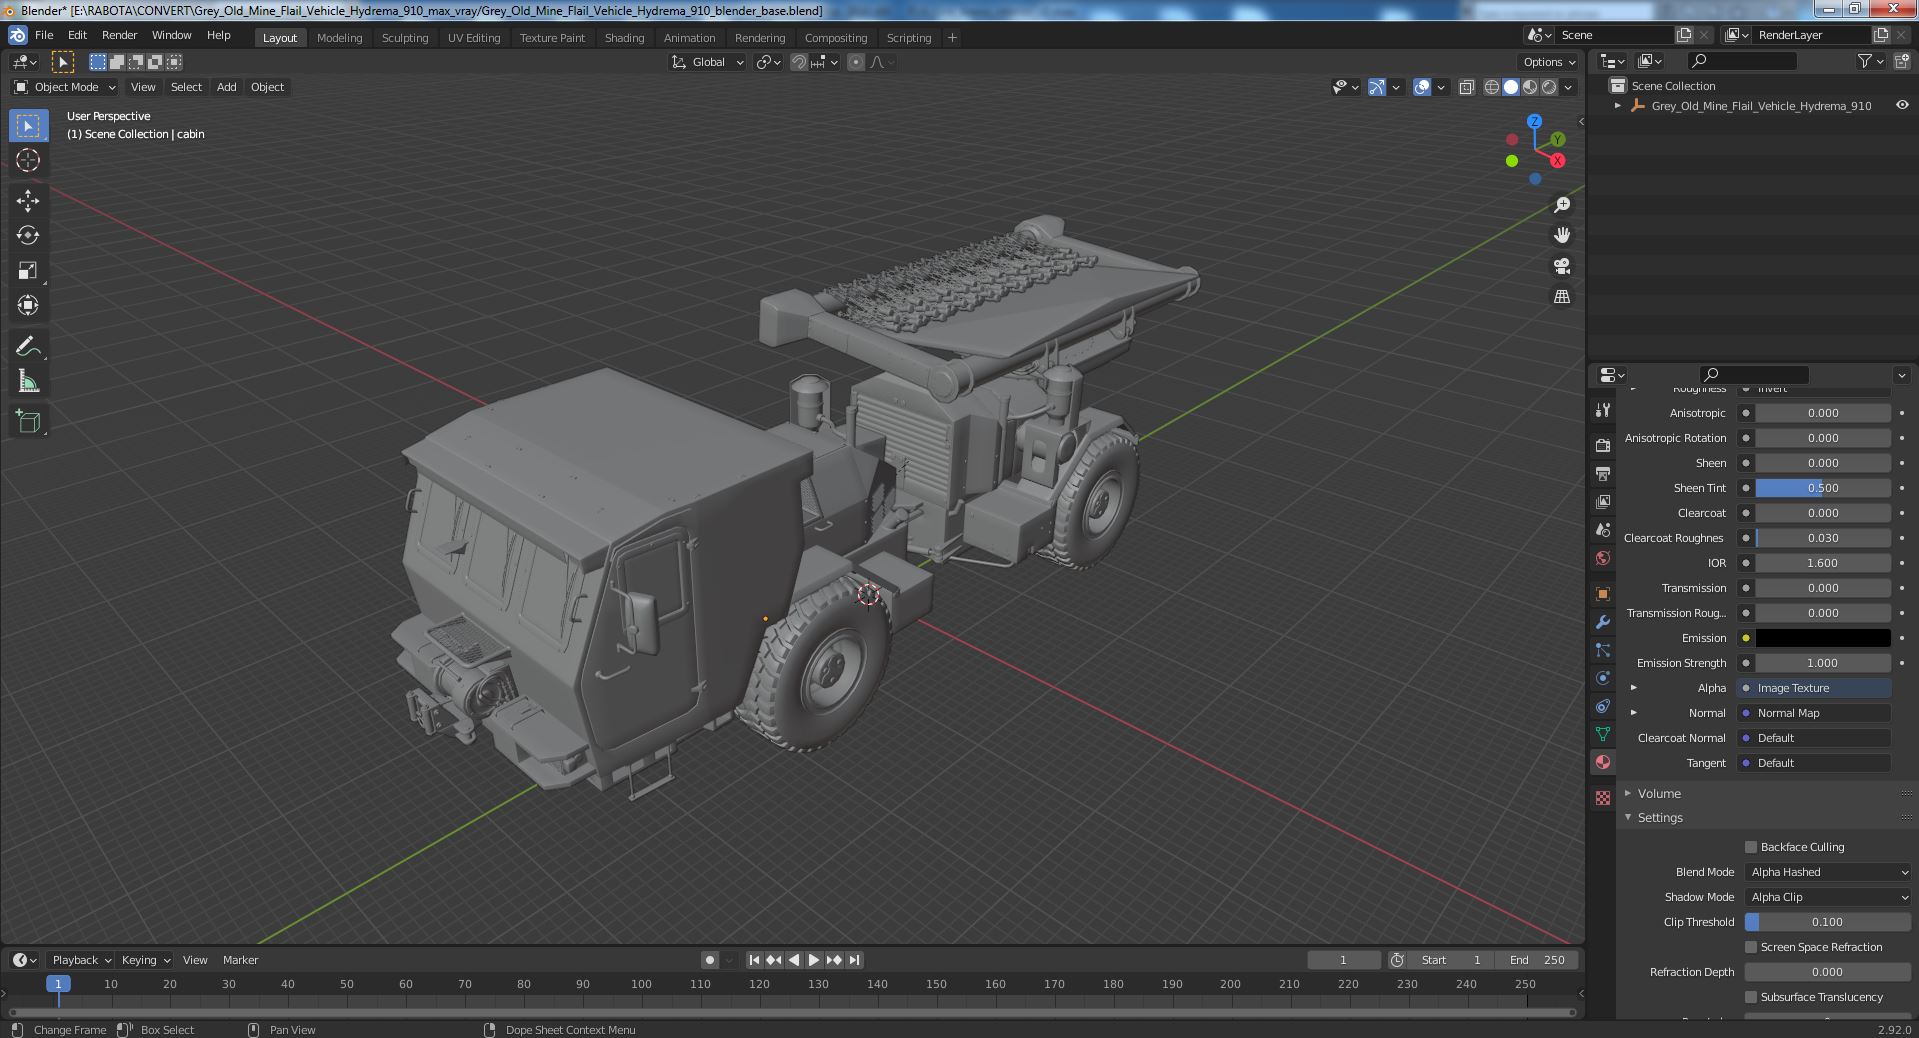Open the Render properties tab
The height and width of the screenshot is (1038, 1919).
click(1603, 445)
